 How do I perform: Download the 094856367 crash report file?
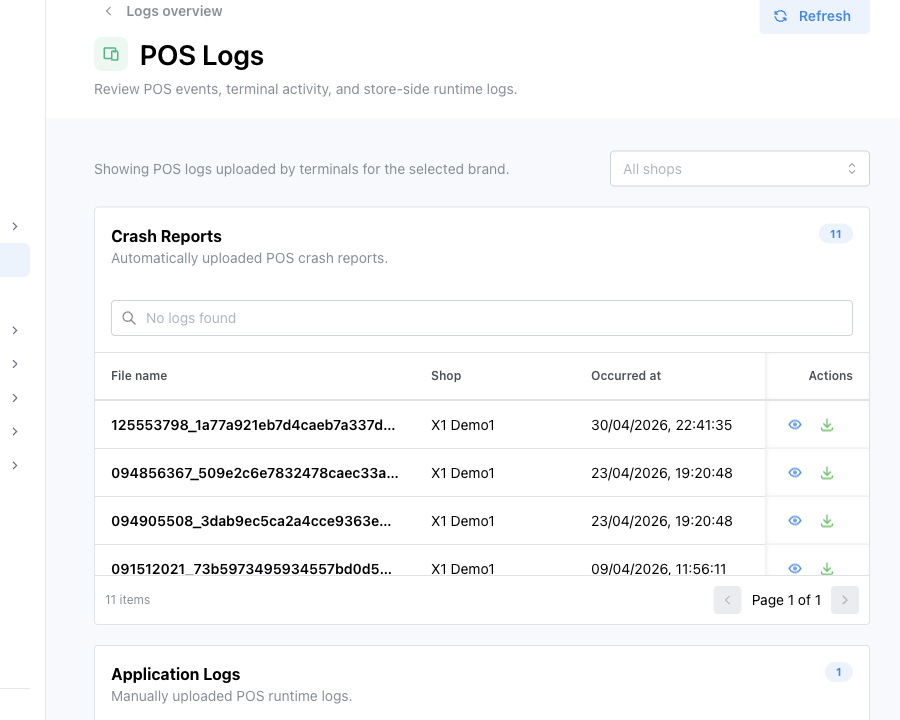click(x=827, y=473)
